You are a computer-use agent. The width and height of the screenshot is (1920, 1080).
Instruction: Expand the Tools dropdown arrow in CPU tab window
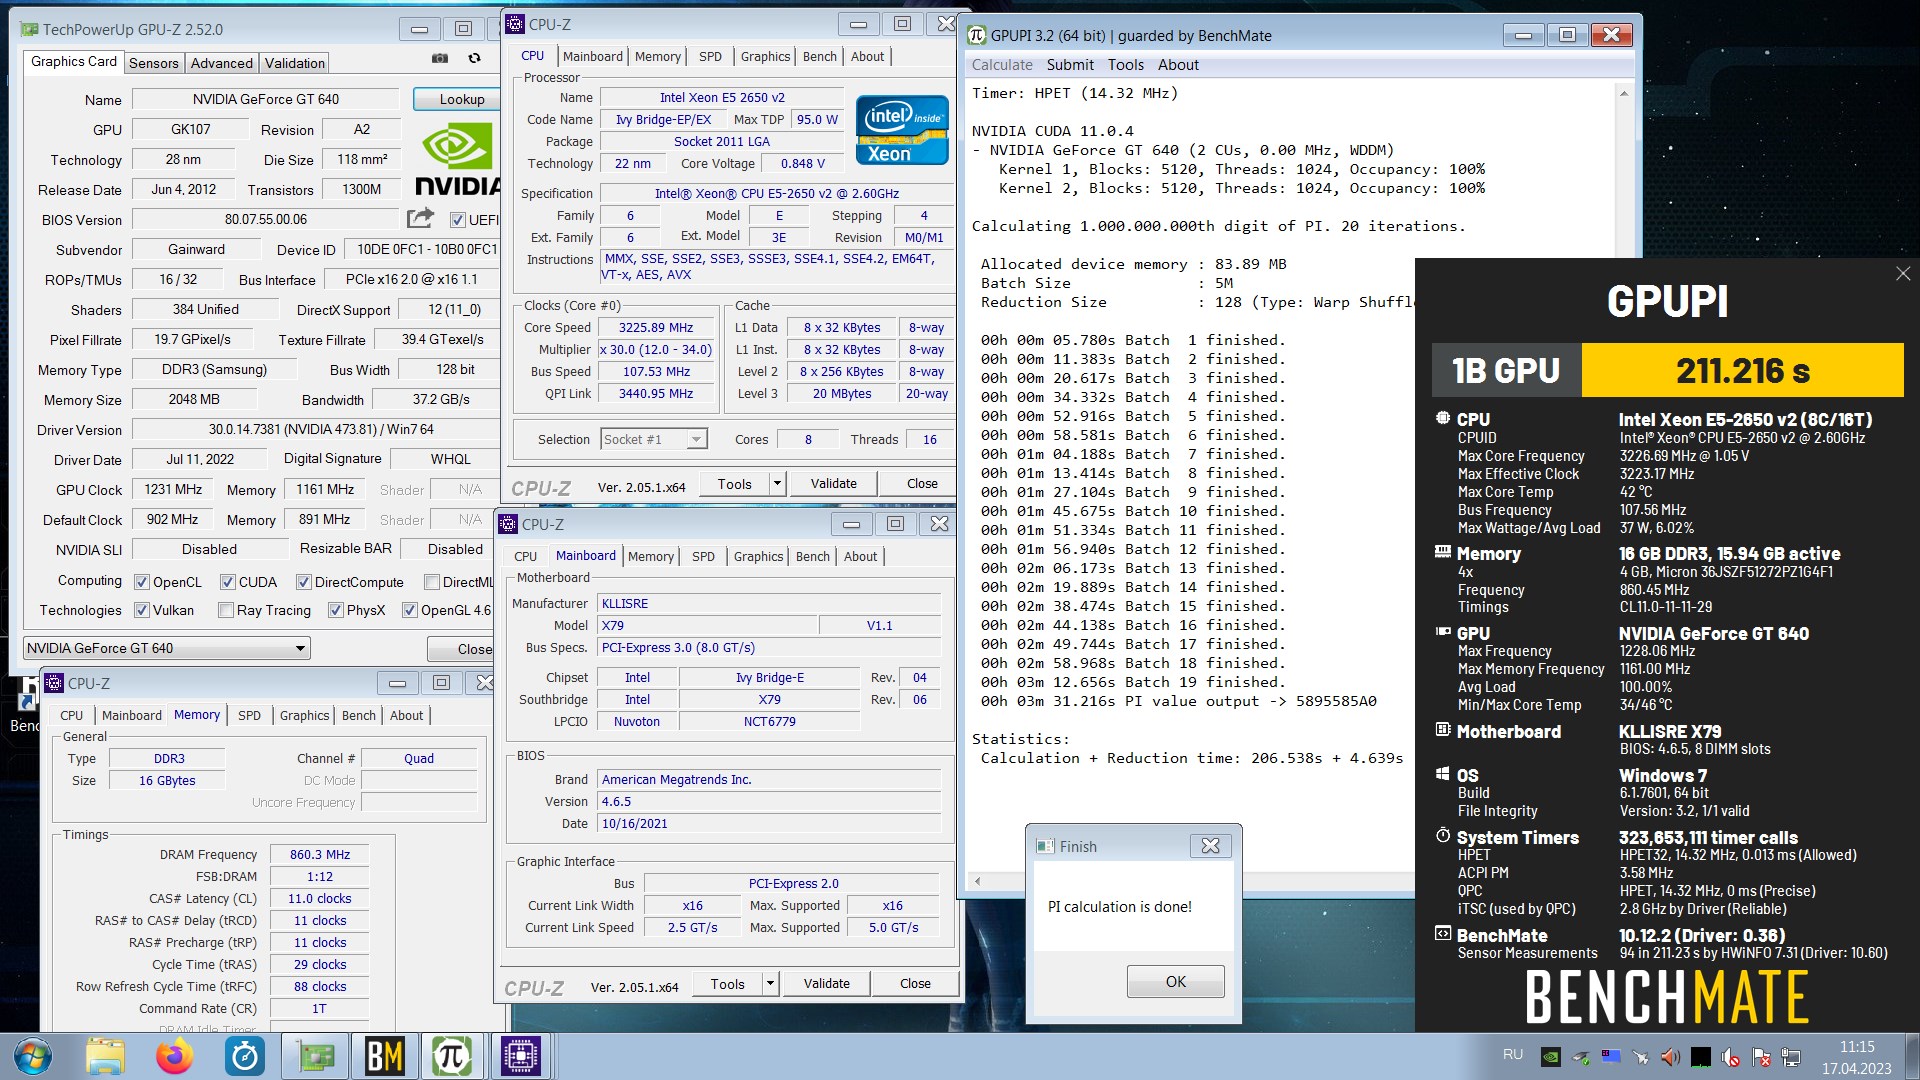point(777,484)
